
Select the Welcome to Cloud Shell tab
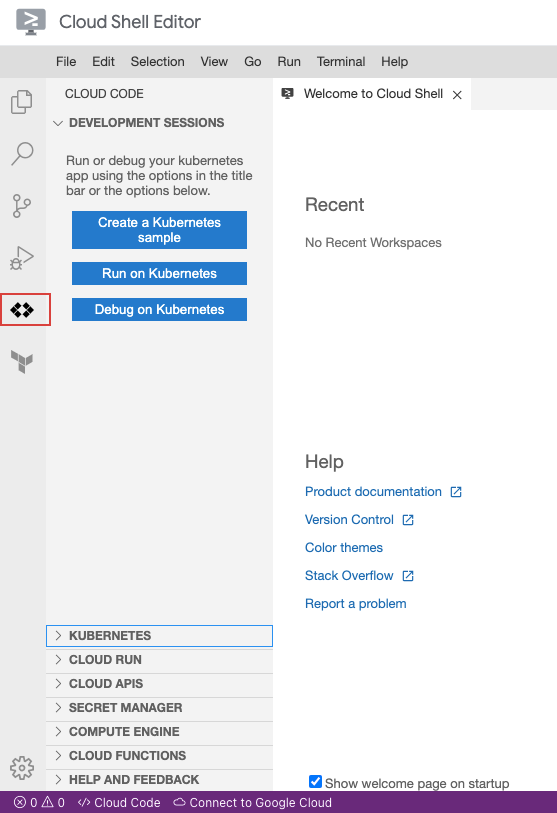[372, 94]
